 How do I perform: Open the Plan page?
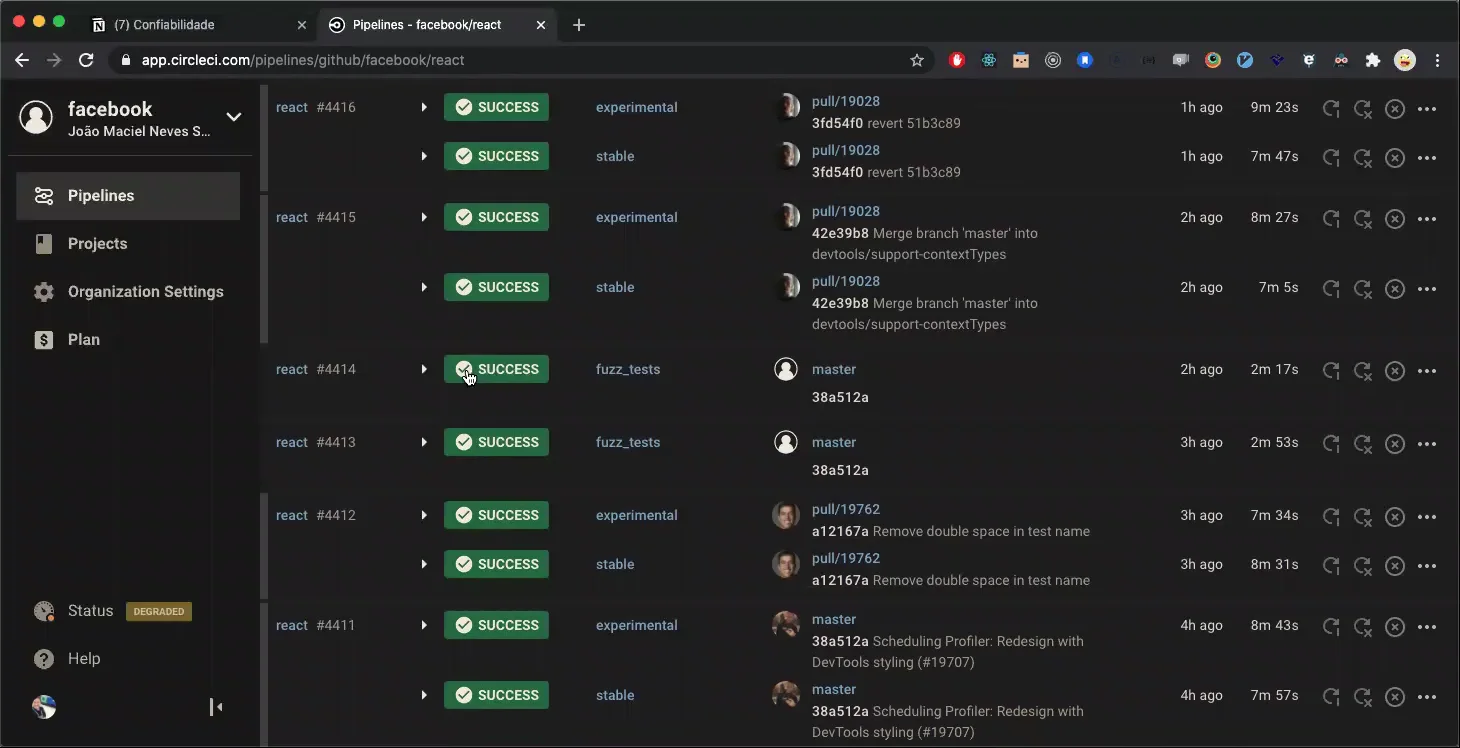(128, 340)
